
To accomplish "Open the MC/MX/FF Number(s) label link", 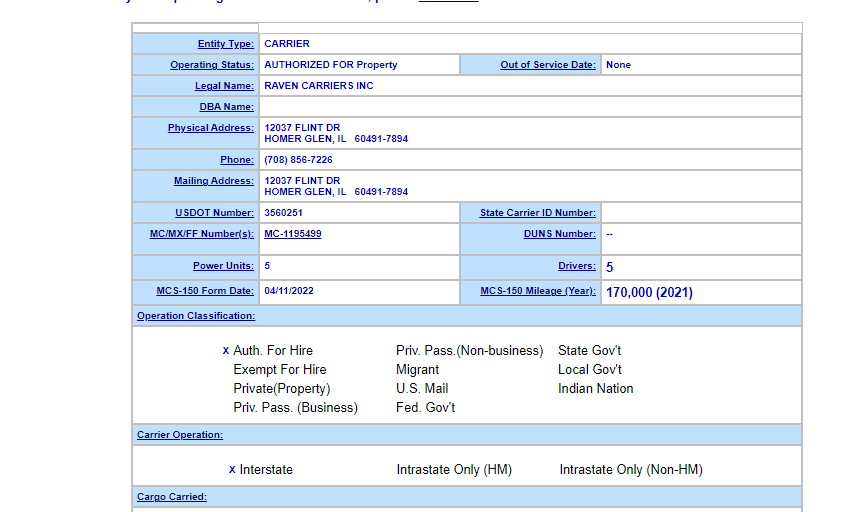I will [202, 234].
